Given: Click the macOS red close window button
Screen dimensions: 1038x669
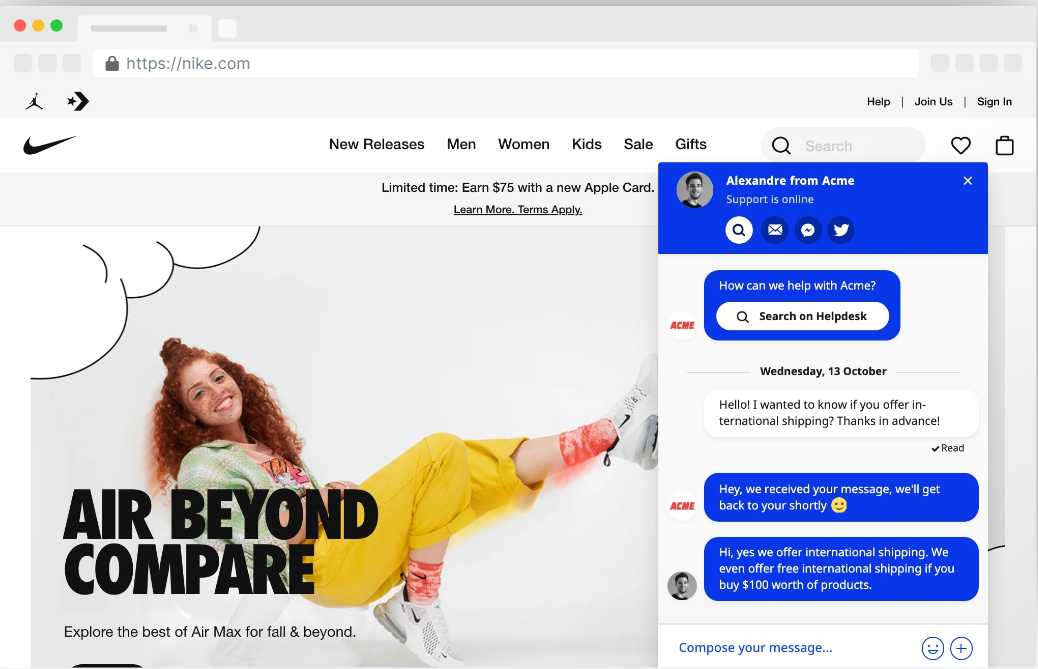Looking at the screenshot, I should (x=20, y=25).
